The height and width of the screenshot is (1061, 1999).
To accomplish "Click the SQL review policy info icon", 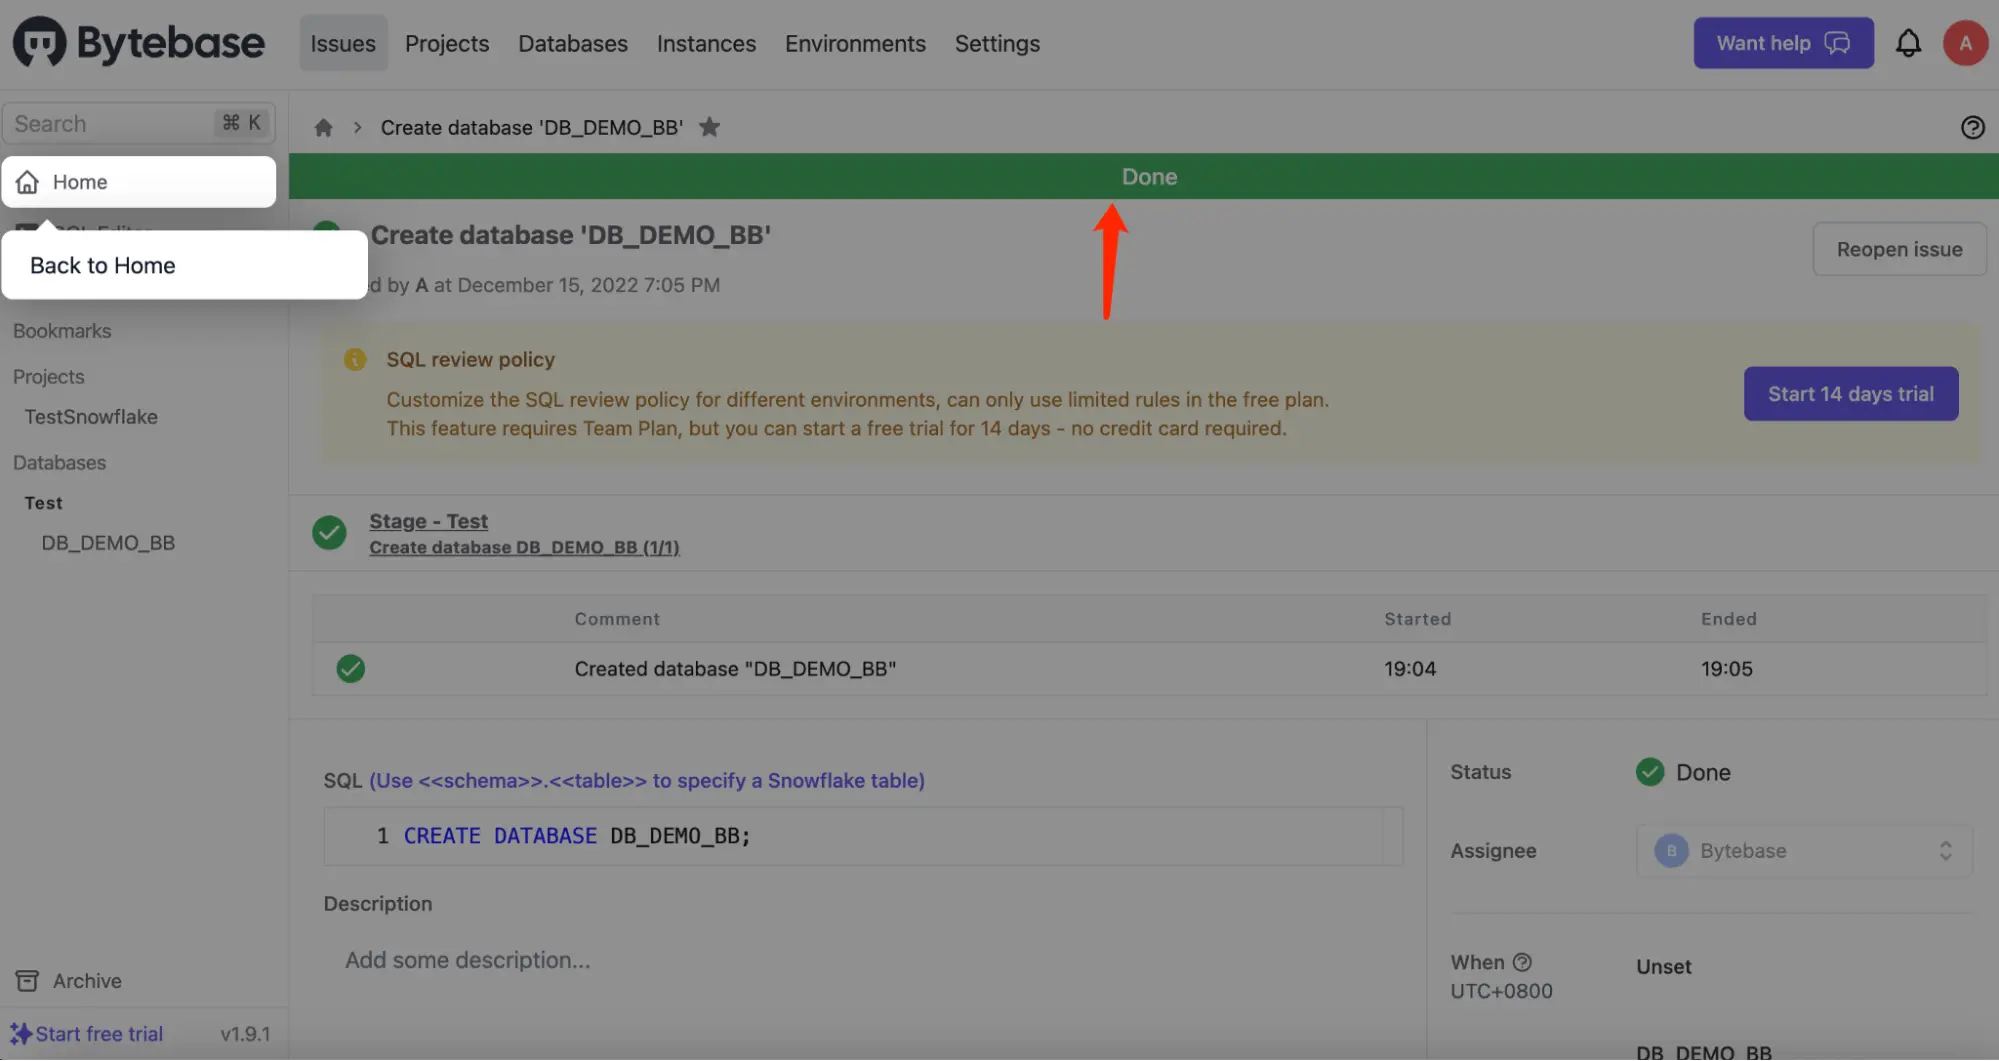I will pos(355,359).
